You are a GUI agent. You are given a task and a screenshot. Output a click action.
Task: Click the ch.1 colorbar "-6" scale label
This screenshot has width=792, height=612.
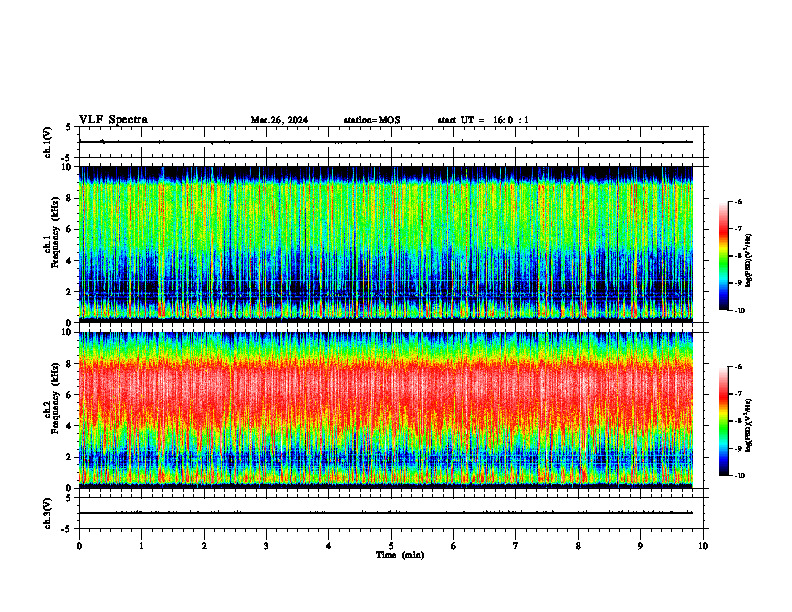tap(738, 201)
